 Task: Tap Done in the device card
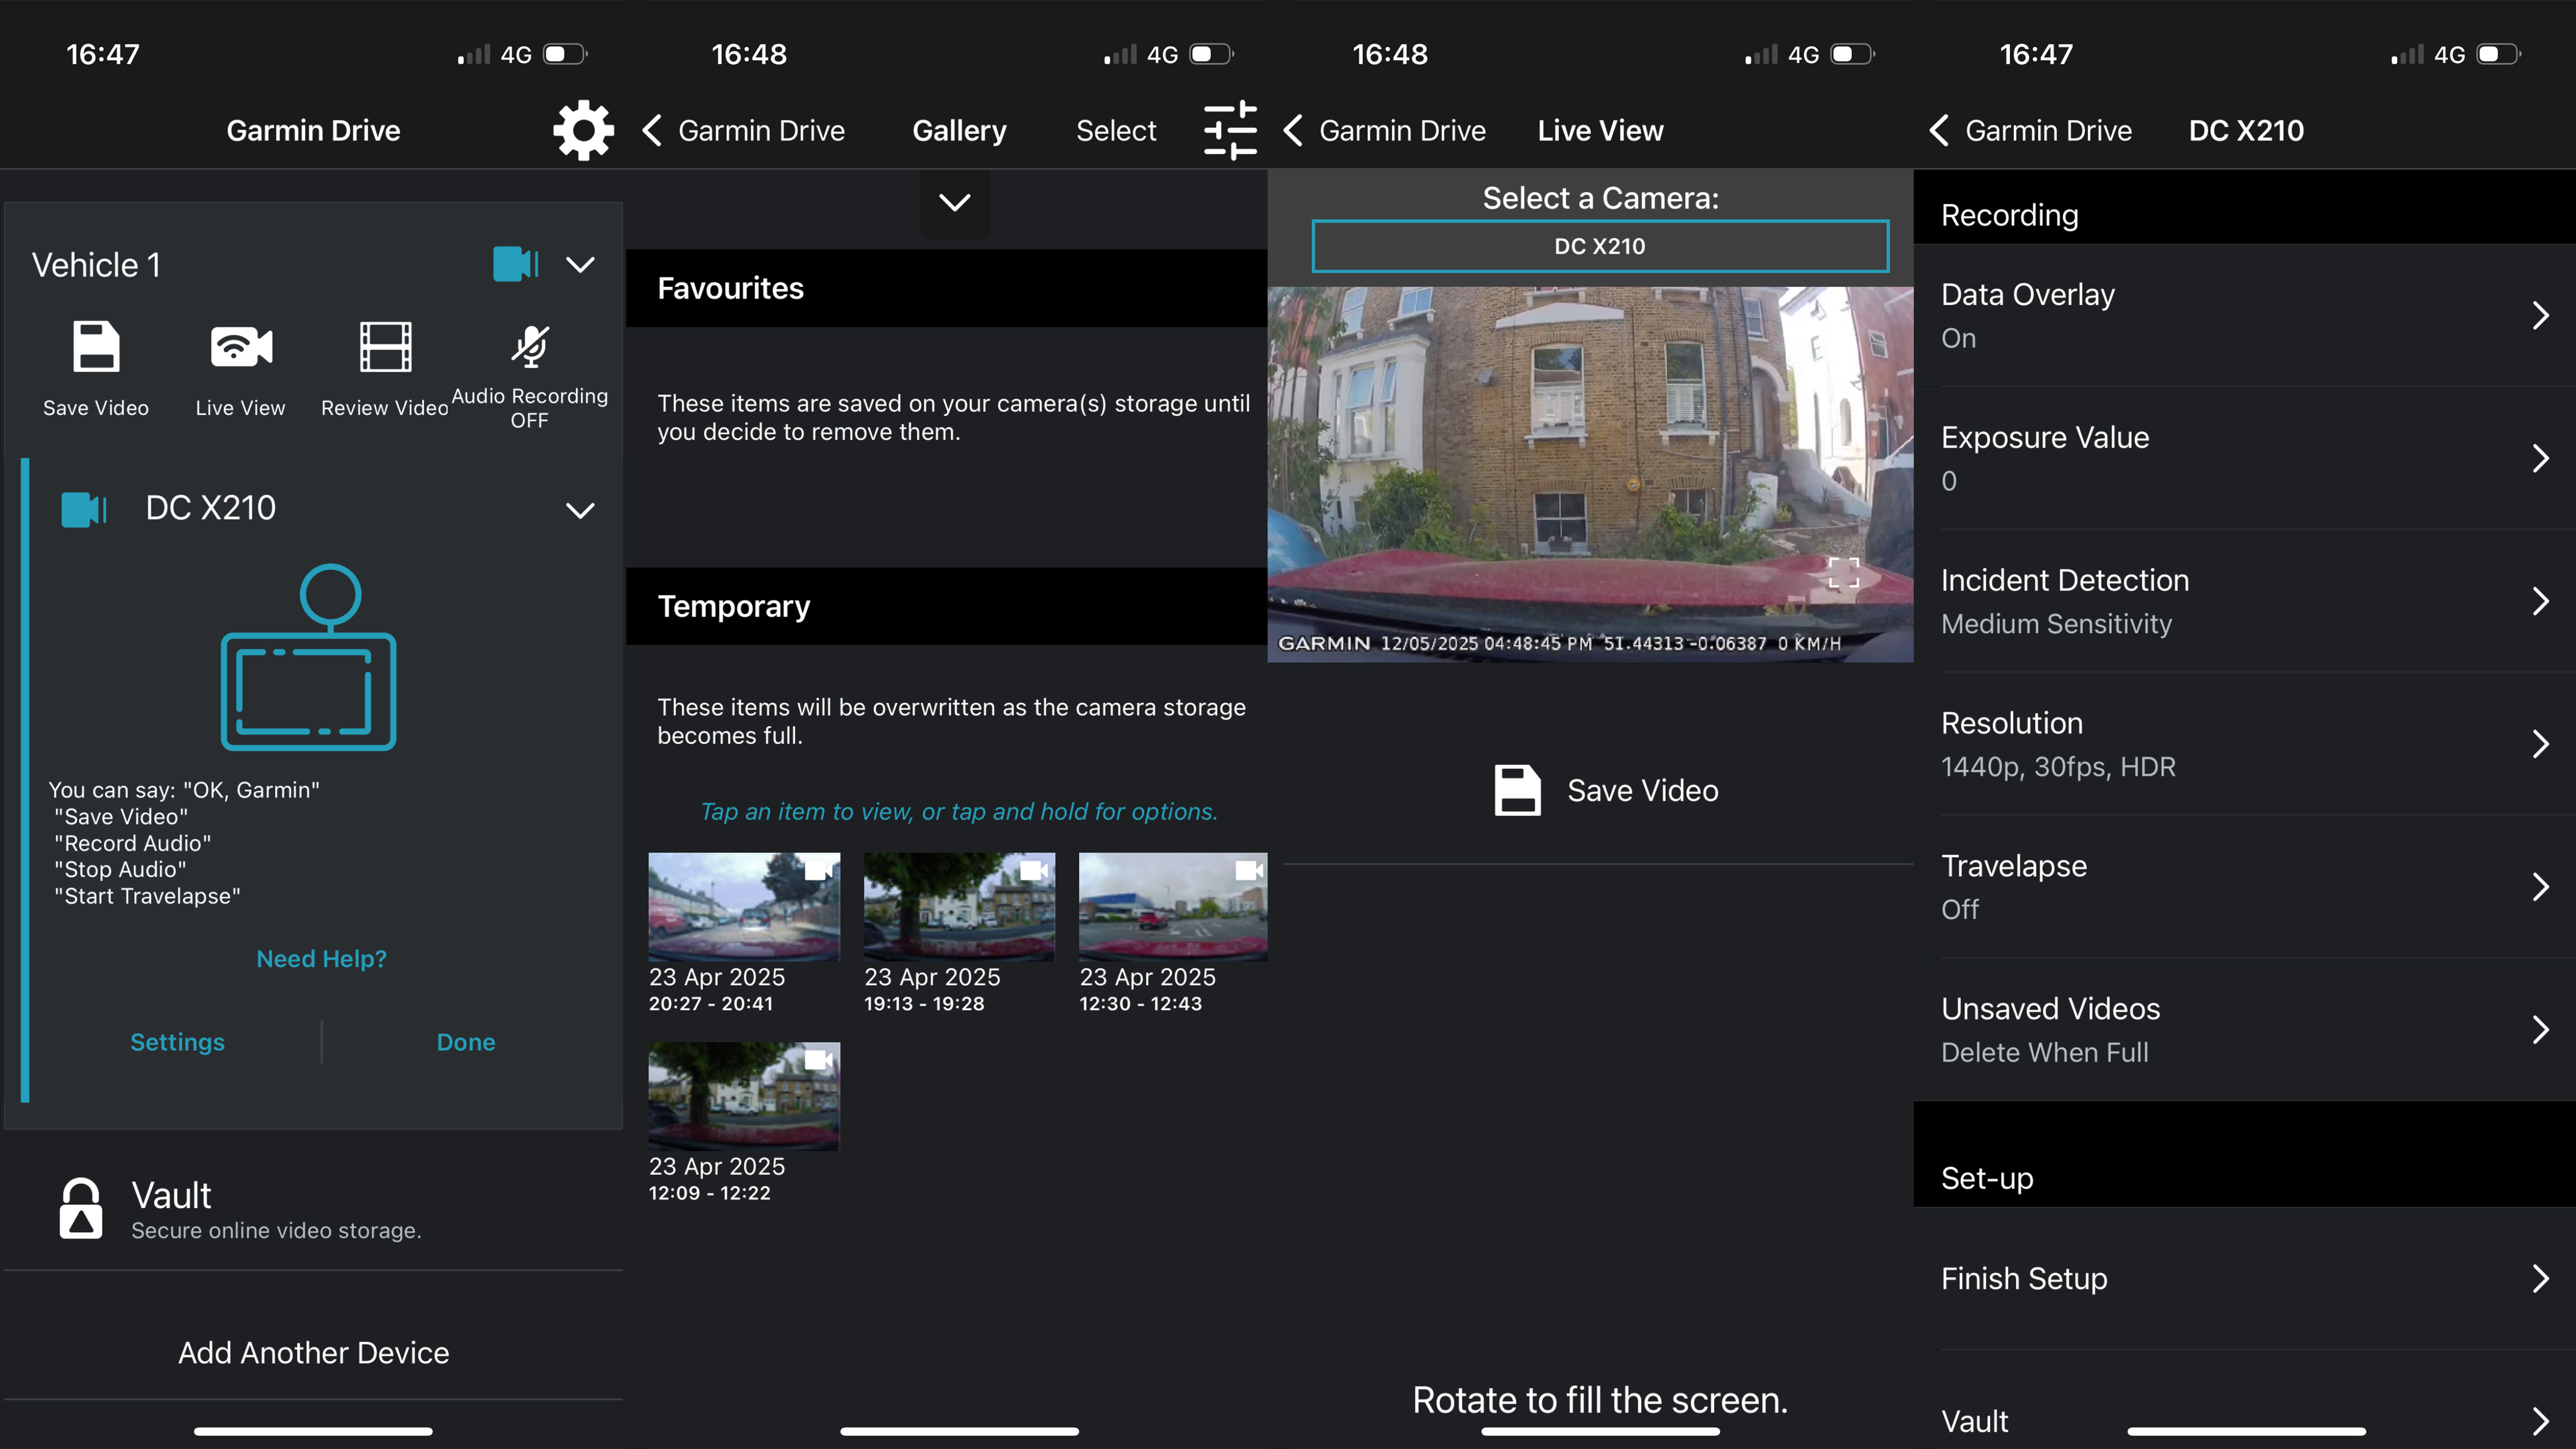click(x=466, y=1042)
